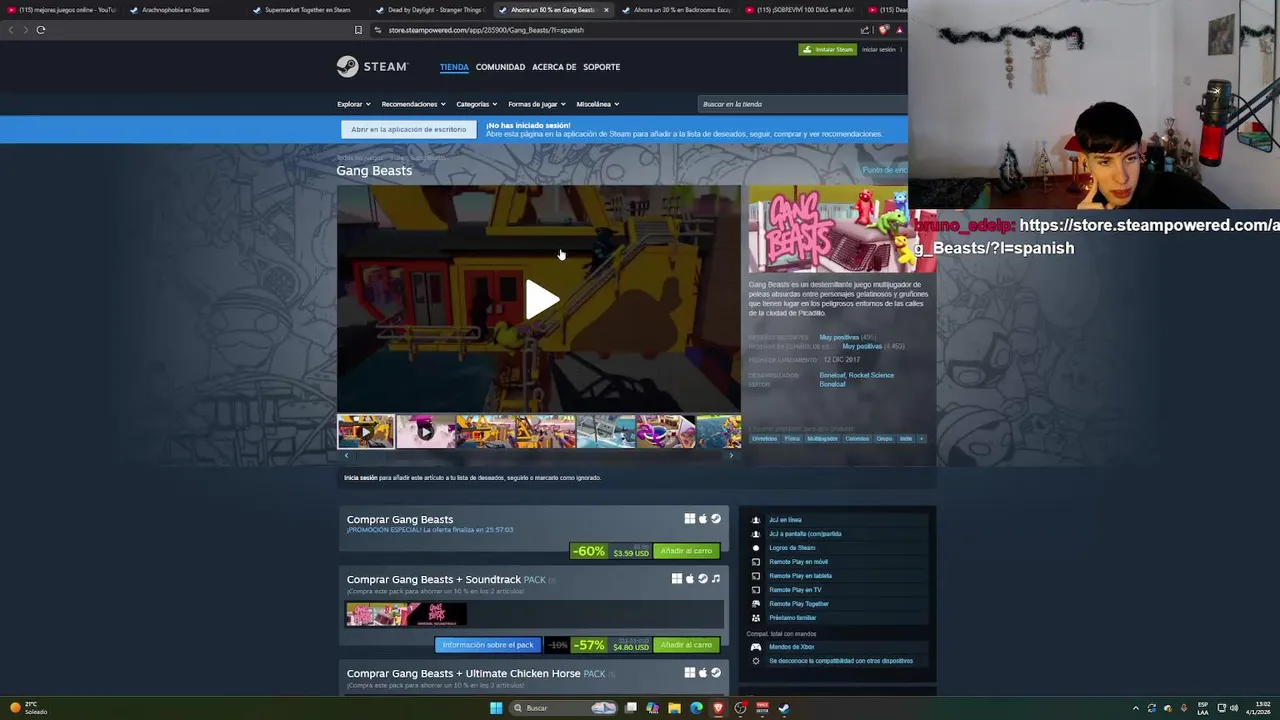
Task: Click the ESP LAA language indicator
Action: (x=1204, y=708)
